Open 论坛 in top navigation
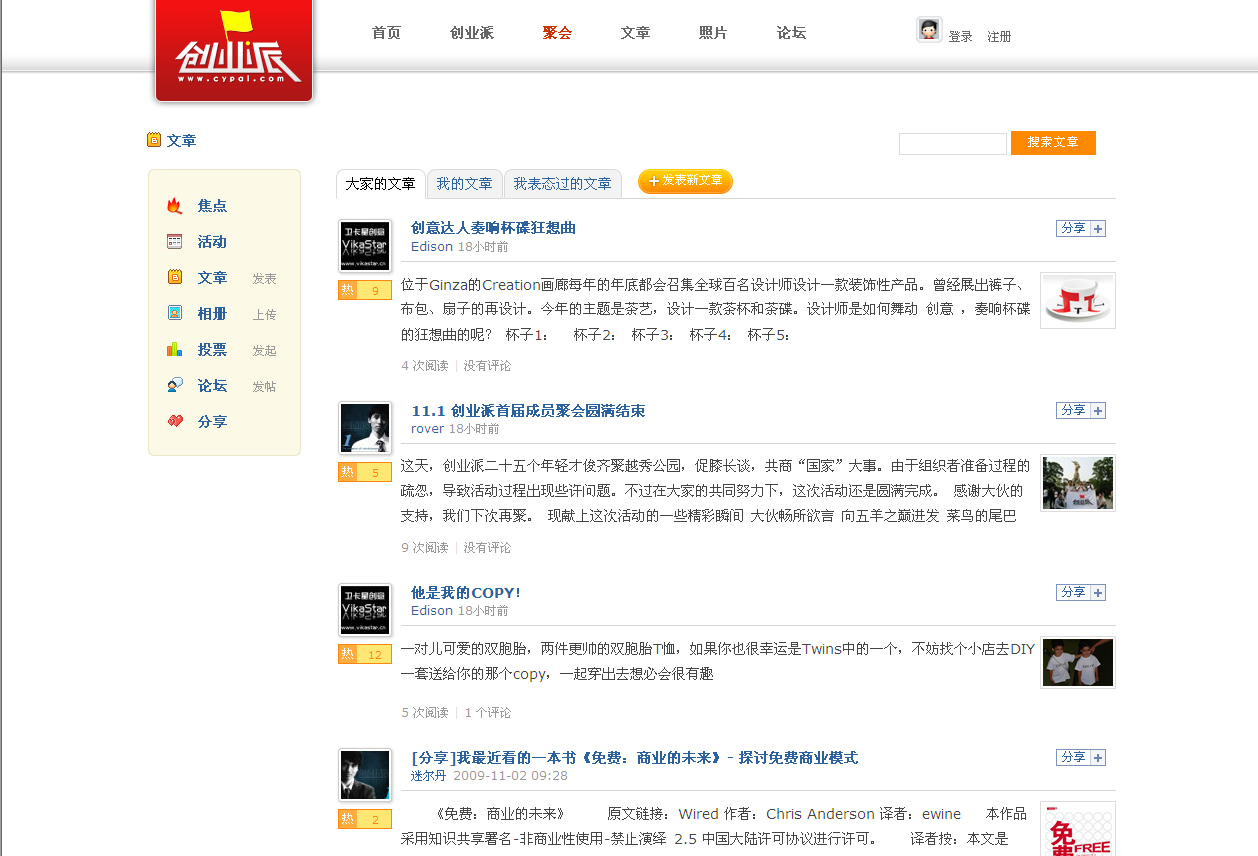The width and height of the screenshot is (1258, 856). coord(791,33)
